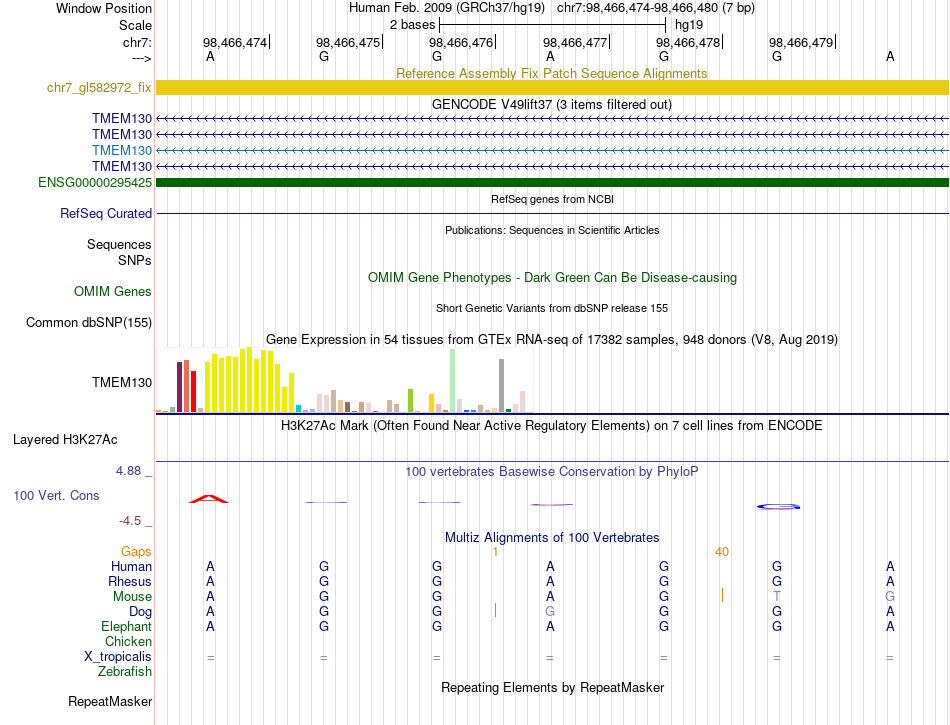Viewport: 950px width, 725px height.
Task: Click the RepeatMasker track label
Action: (110, 701)
